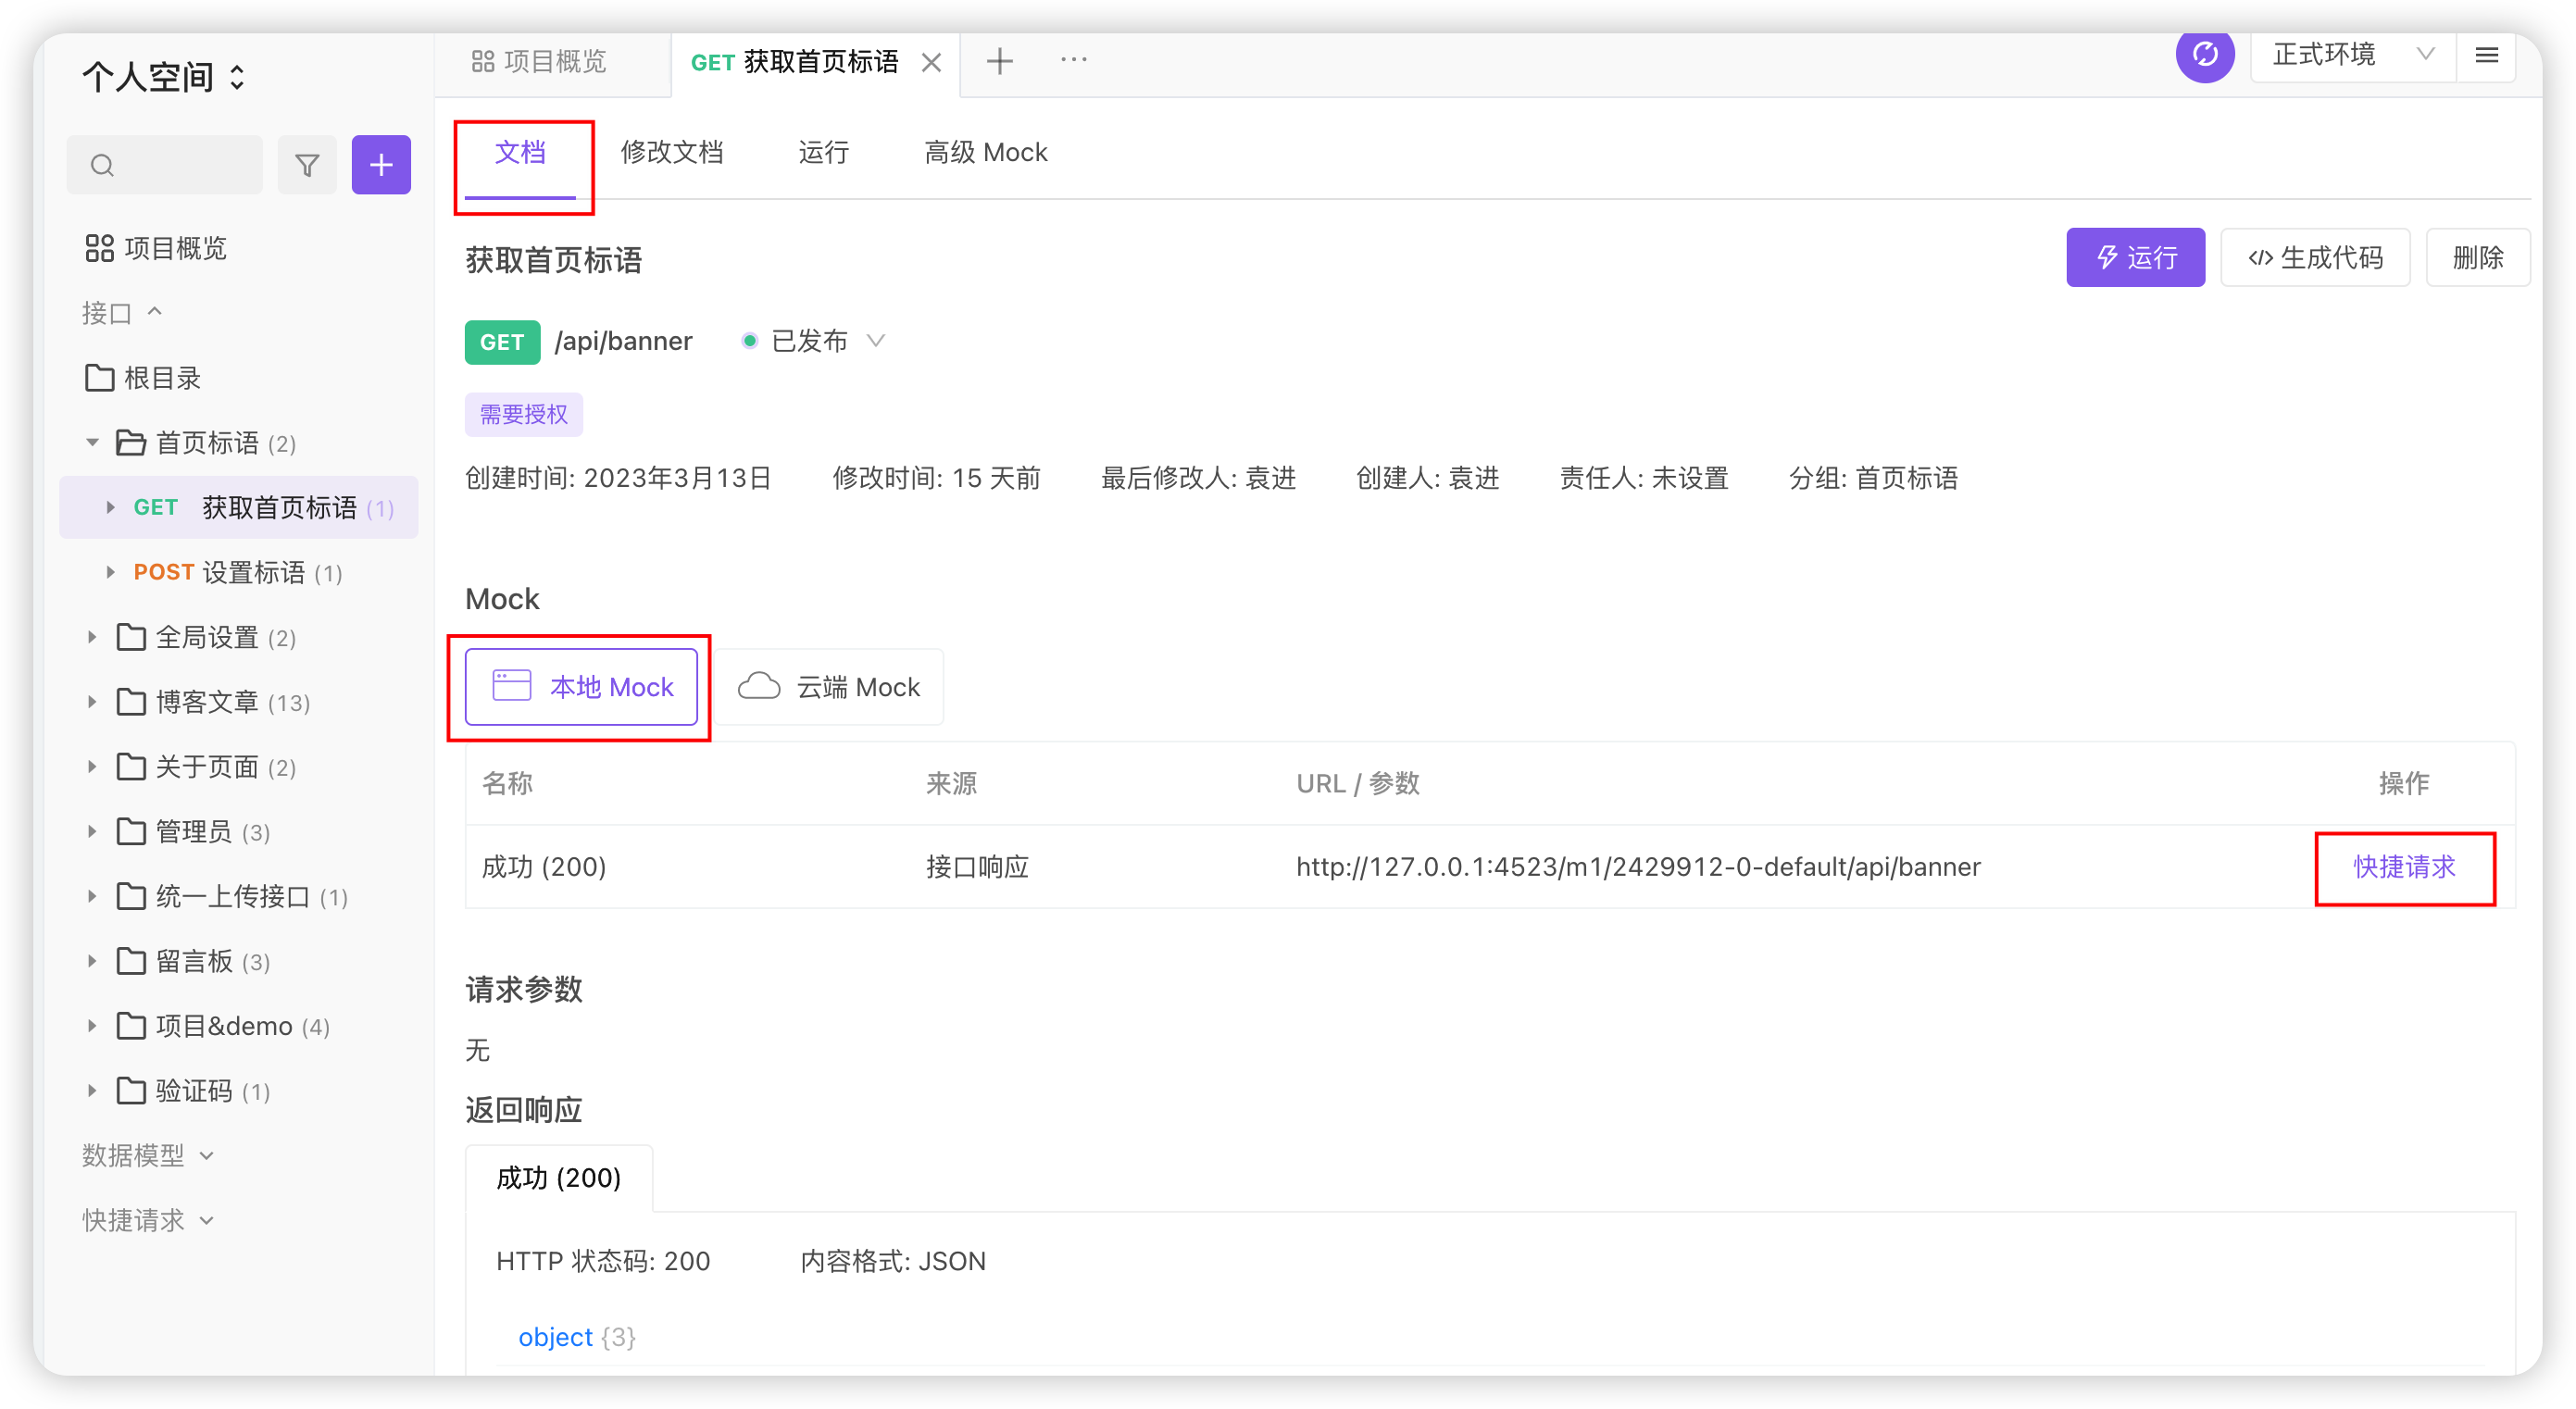
Task: Click the 首页标语 folder icon
Action: [131, 442]
